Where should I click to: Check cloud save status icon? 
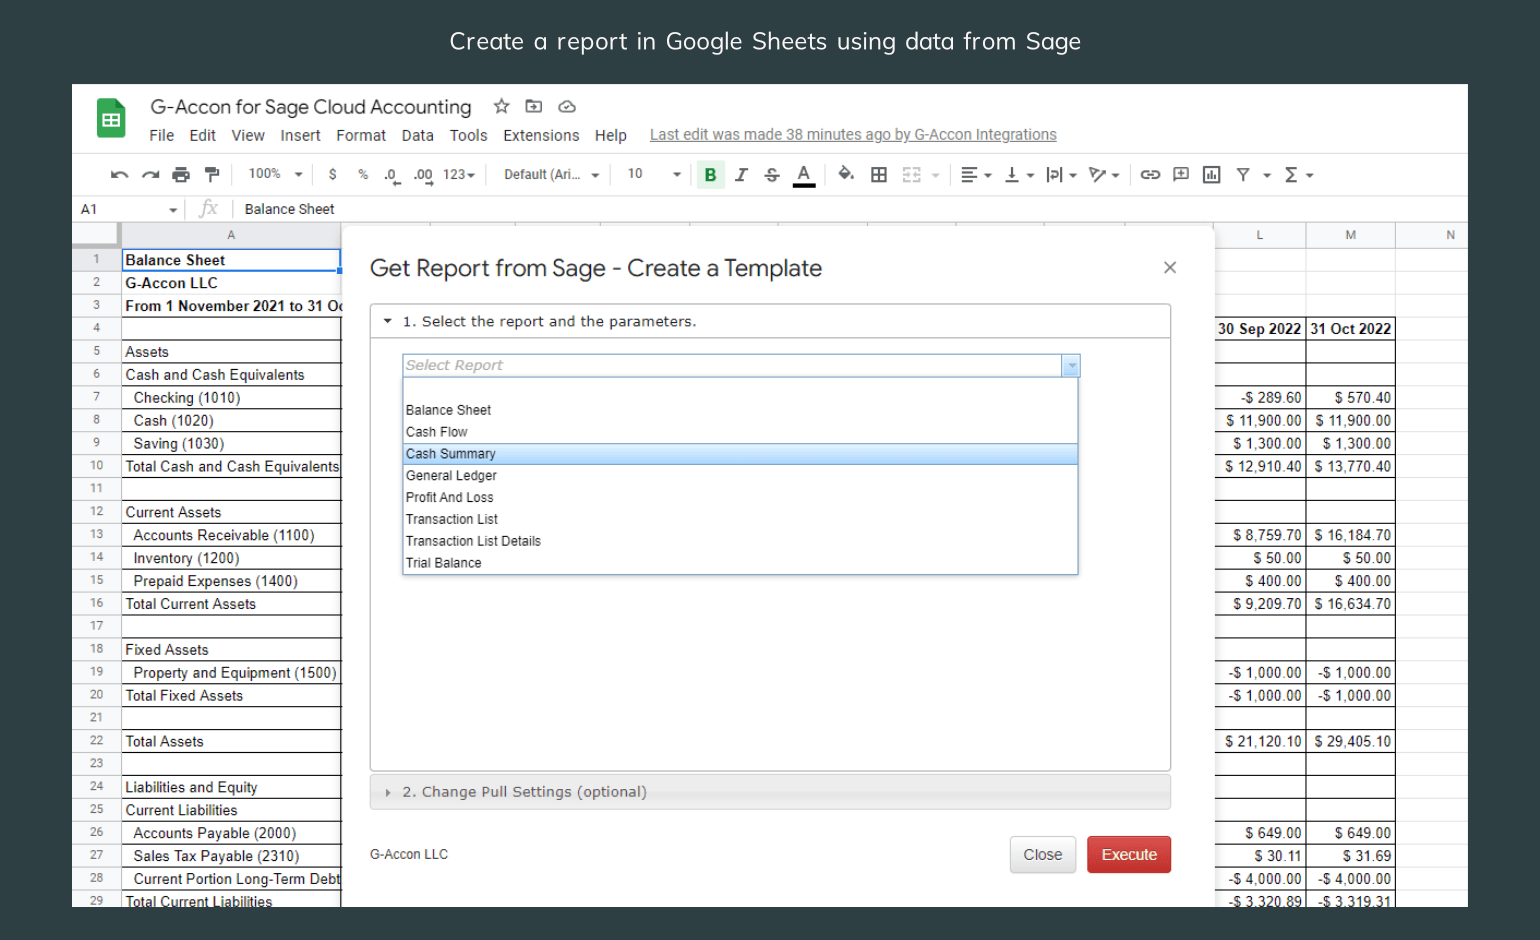coord(567,106)
